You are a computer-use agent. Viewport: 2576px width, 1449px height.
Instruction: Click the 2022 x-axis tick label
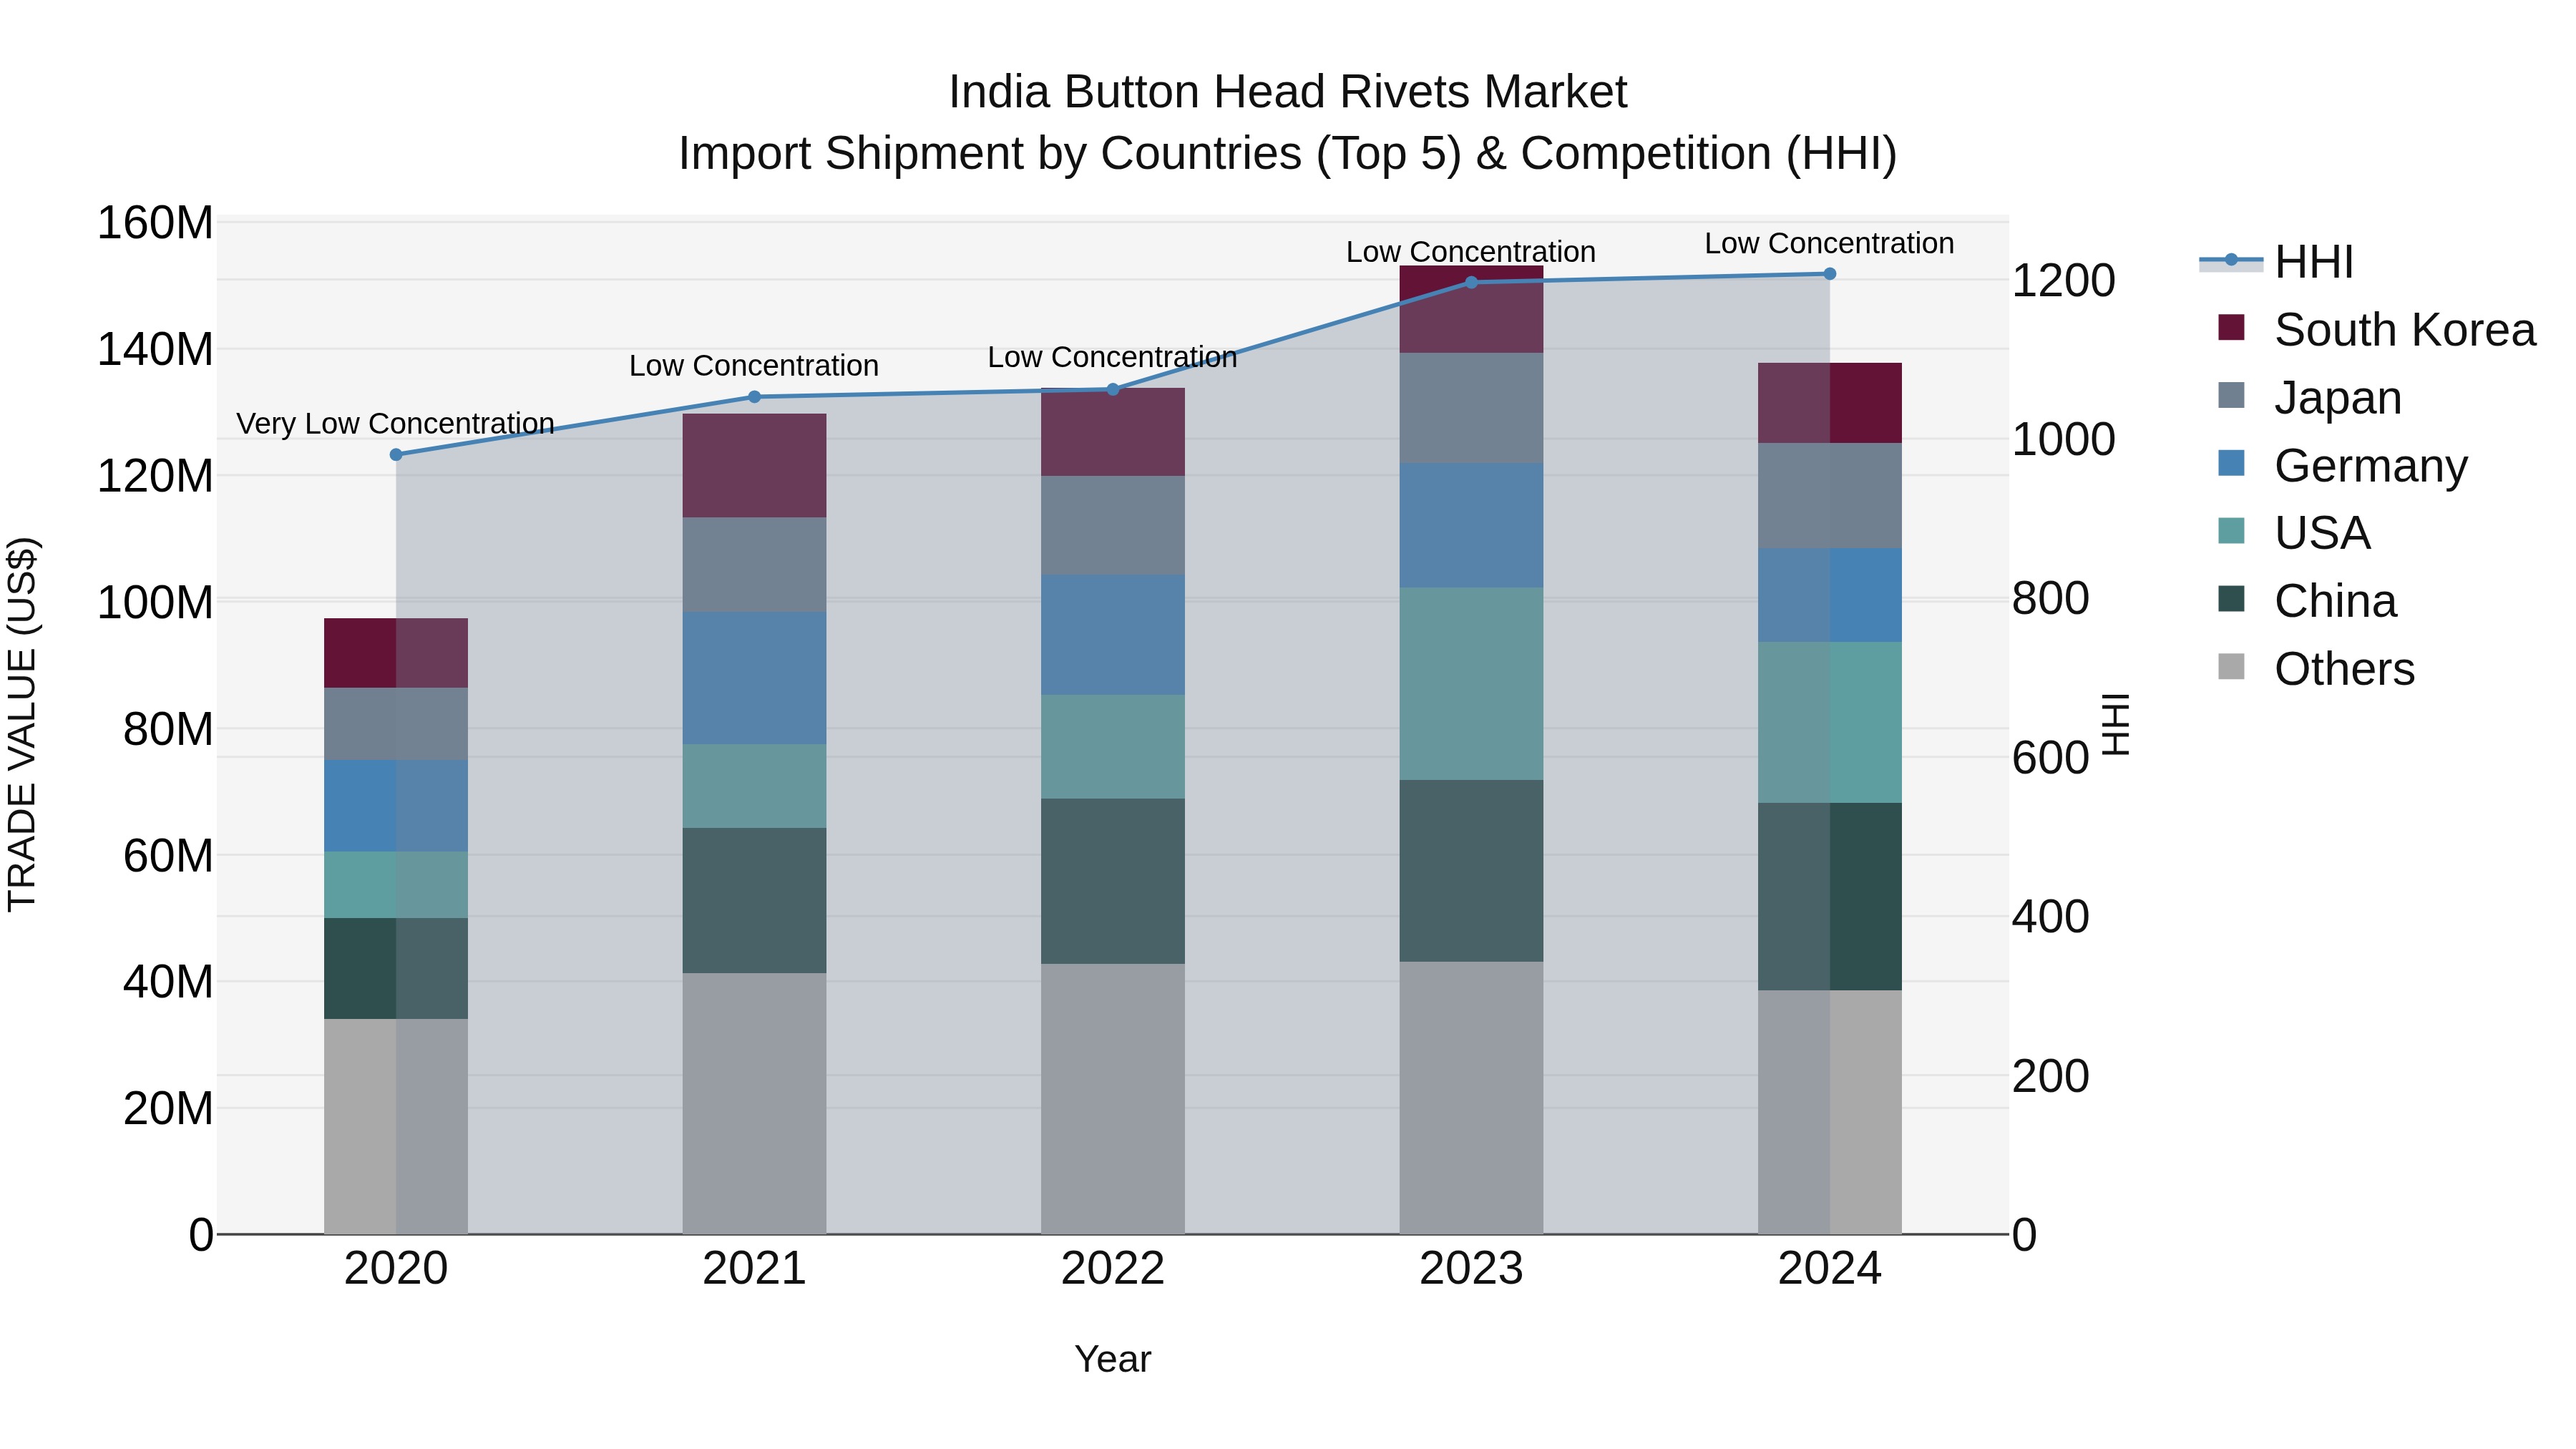point(1113,1269)
